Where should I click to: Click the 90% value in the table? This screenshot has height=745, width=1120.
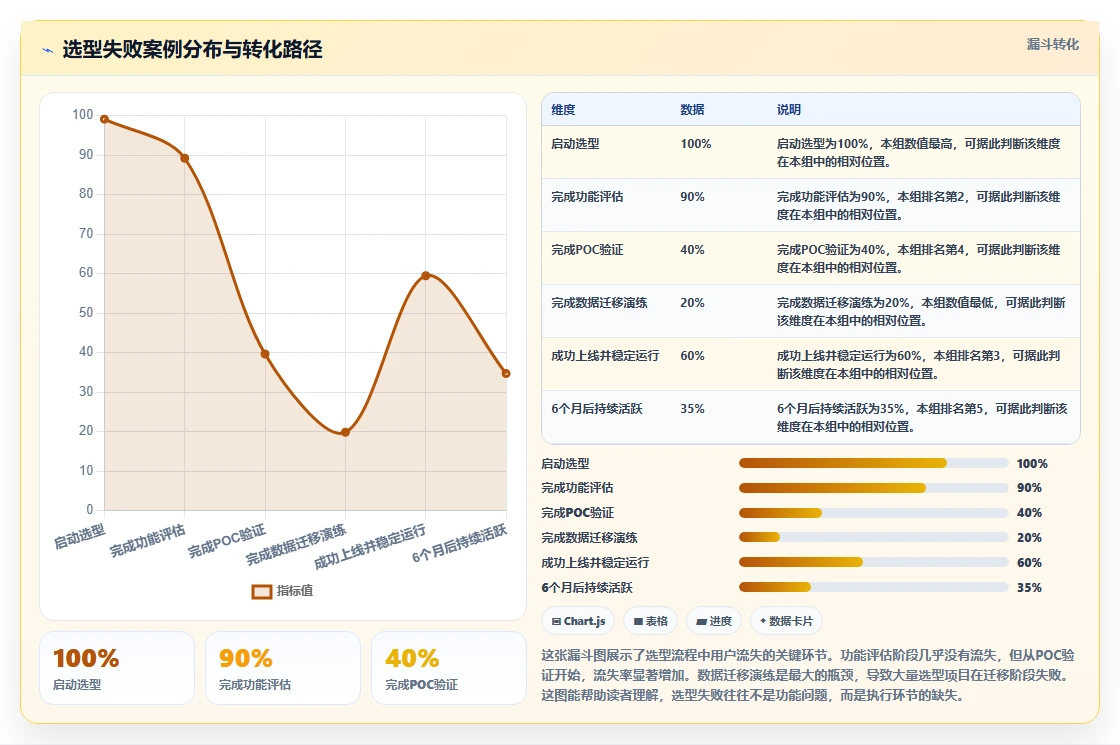(692, 196)
